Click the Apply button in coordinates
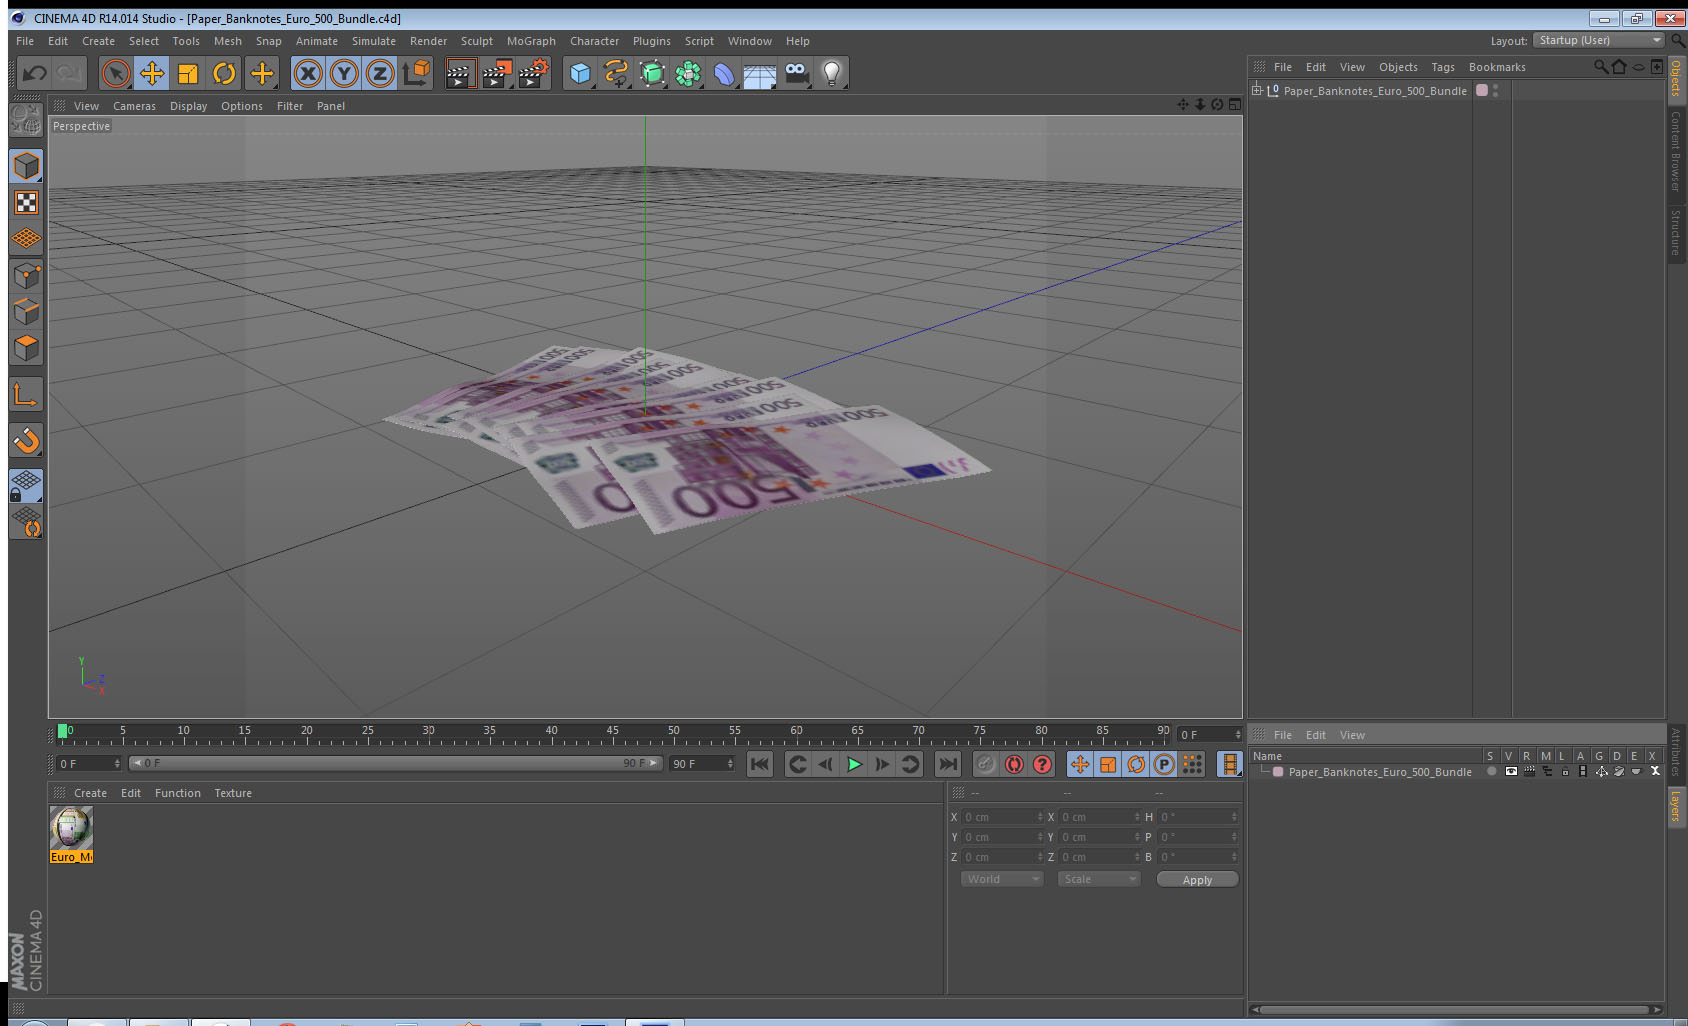The image size is (1688, 1026). point(1197,880)
